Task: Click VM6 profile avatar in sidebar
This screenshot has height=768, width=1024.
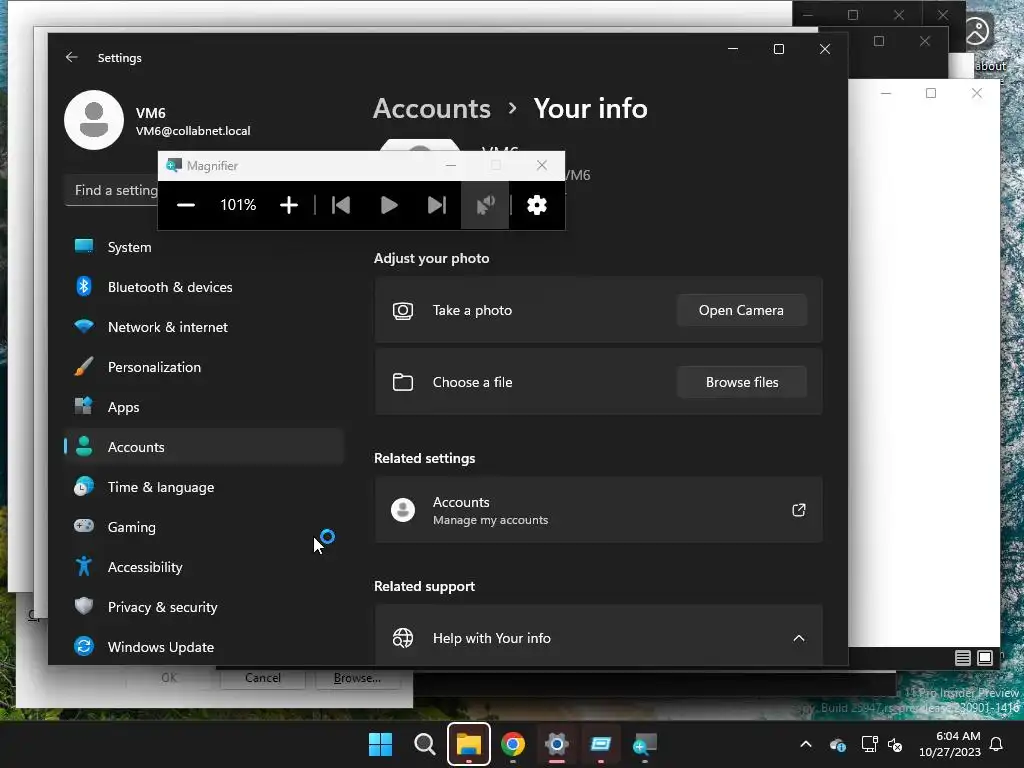Action: pyautogui.click(x=94, y=120)
